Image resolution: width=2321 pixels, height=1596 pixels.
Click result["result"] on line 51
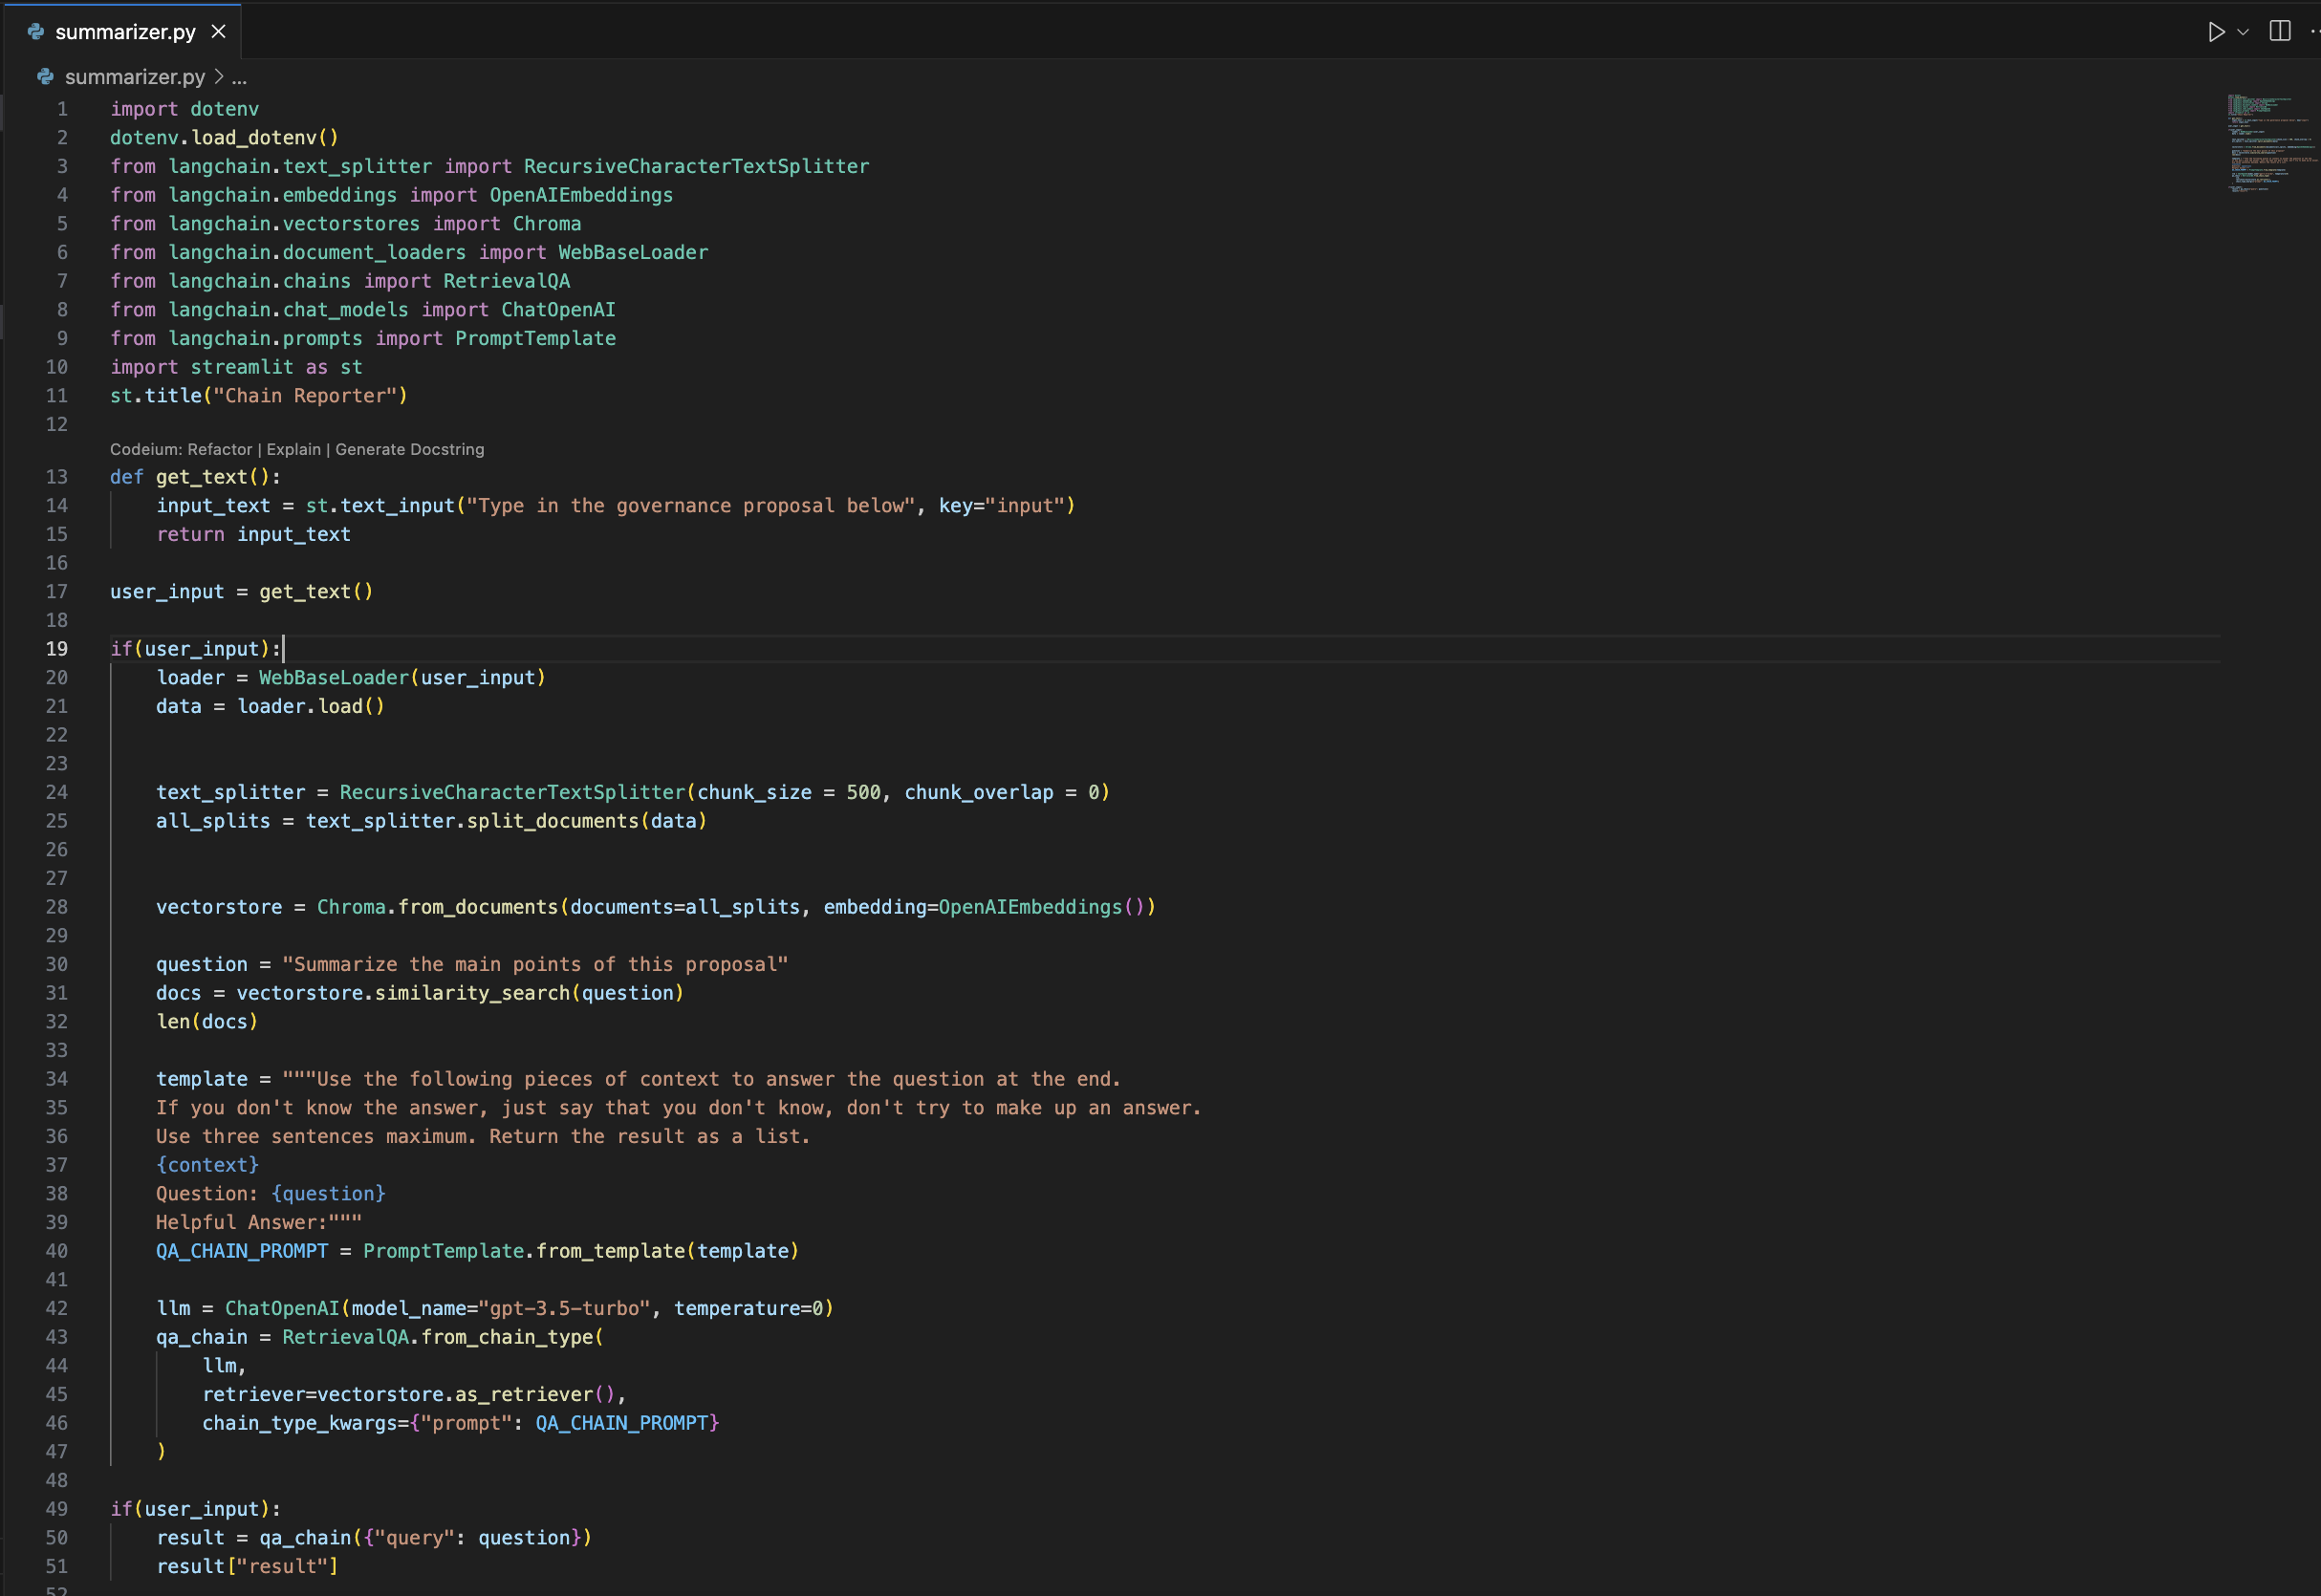coord(247,1567)
